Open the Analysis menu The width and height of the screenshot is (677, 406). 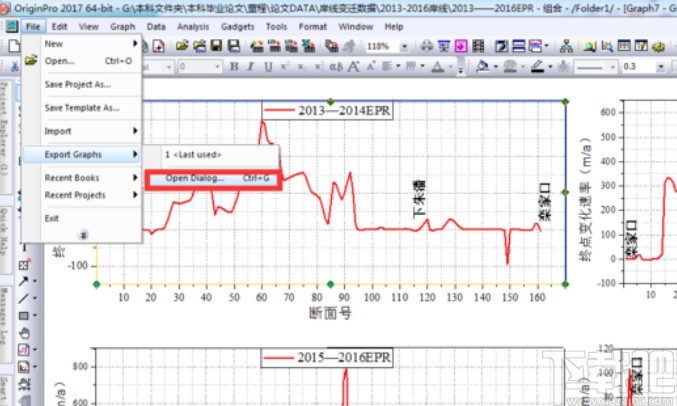(x=193, y=27)
